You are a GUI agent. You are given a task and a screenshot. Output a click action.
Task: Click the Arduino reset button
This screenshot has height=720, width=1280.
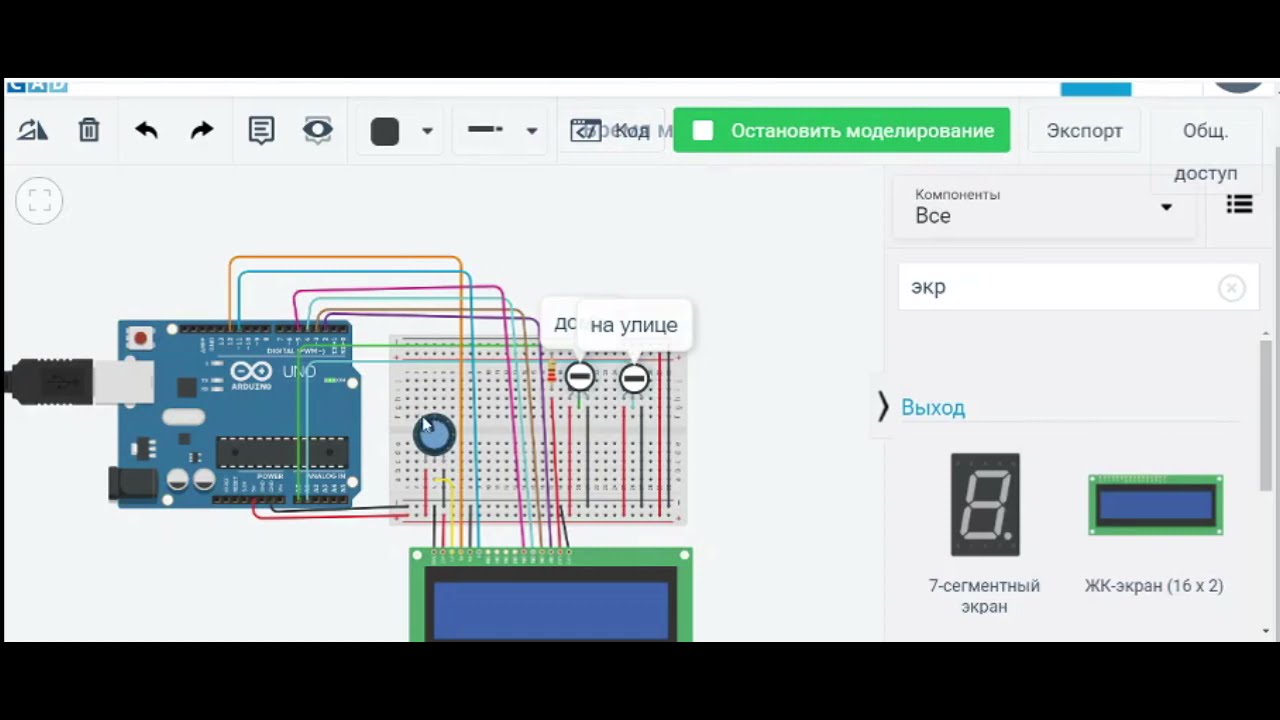point(140,338)
